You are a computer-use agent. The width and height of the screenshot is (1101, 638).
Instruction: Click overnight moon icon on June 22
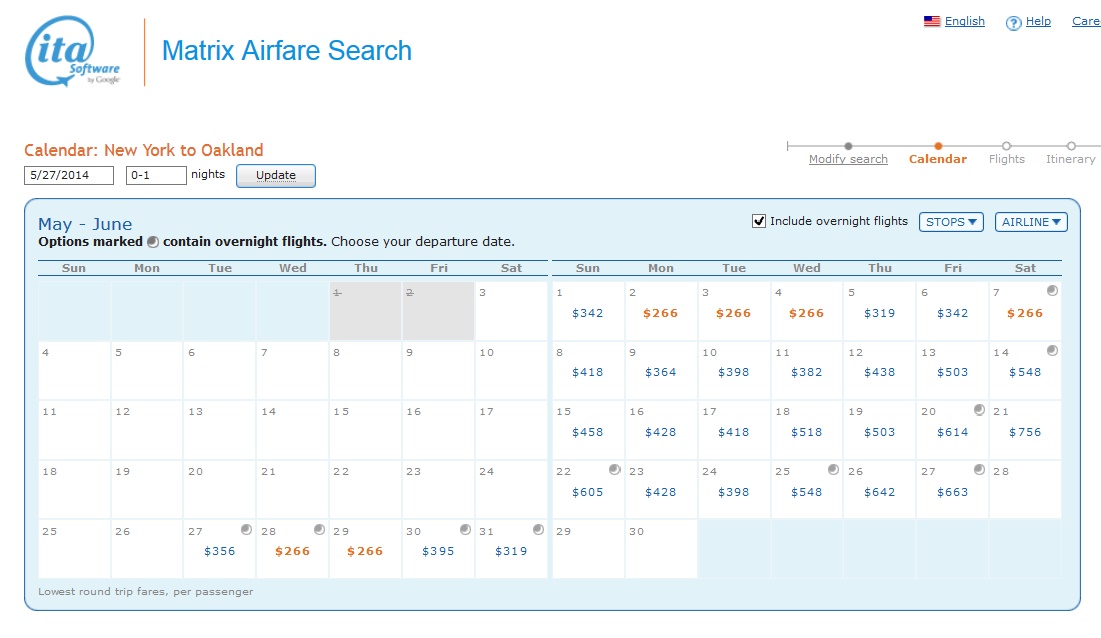614,469
